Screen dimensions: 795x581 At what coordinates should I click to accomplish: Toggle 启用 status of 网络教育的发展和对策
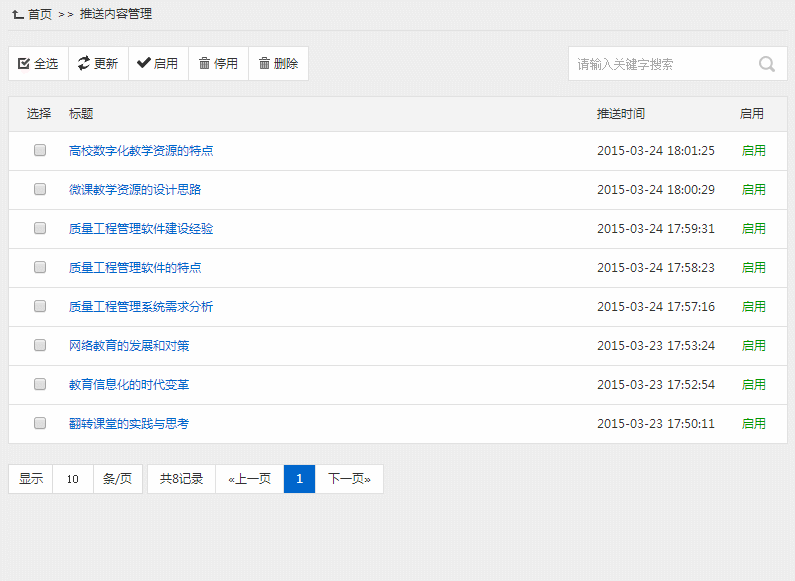753,346
